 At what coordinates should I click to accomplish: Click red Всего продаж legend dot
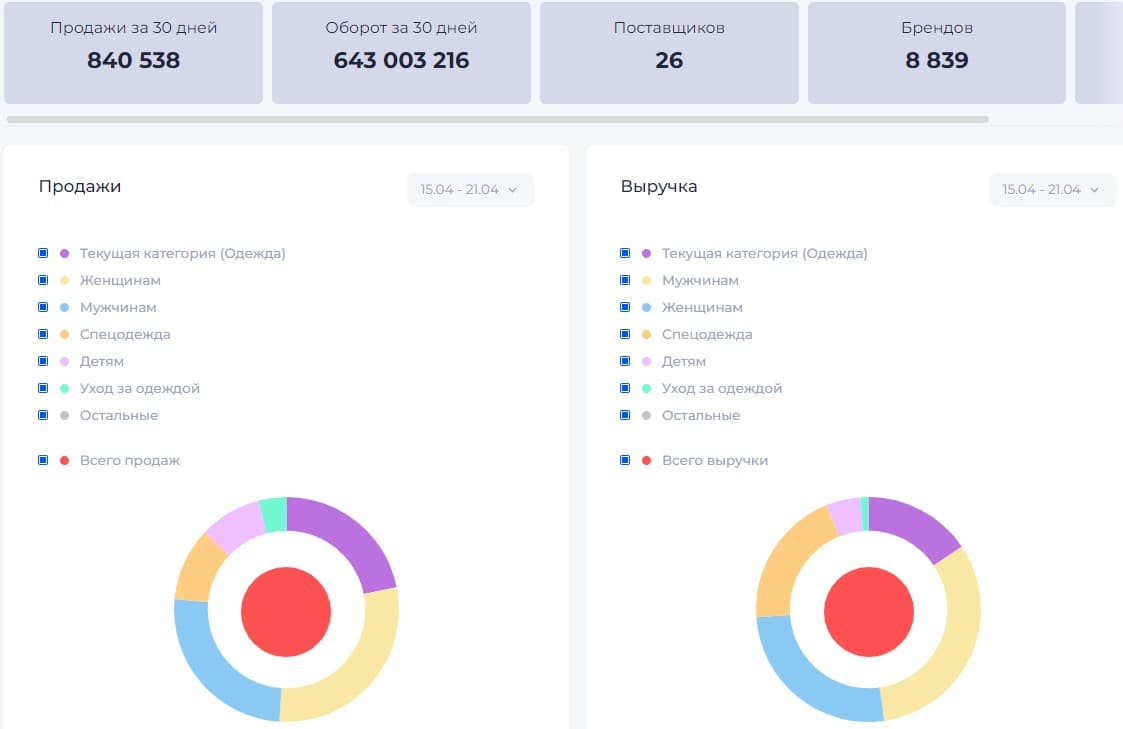64,460
